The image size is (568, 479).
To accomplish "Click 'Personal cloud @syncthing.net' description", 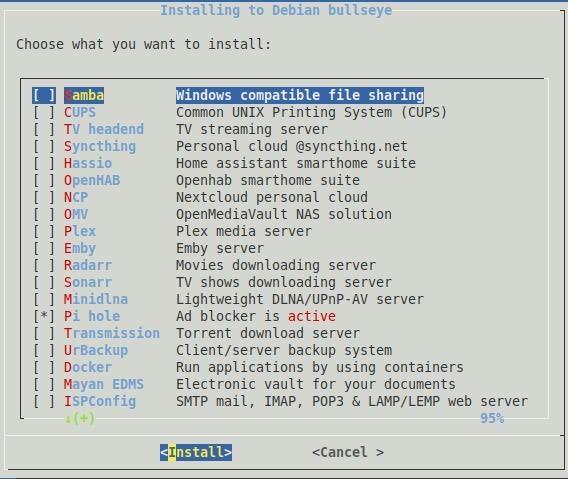I will 292,146.
